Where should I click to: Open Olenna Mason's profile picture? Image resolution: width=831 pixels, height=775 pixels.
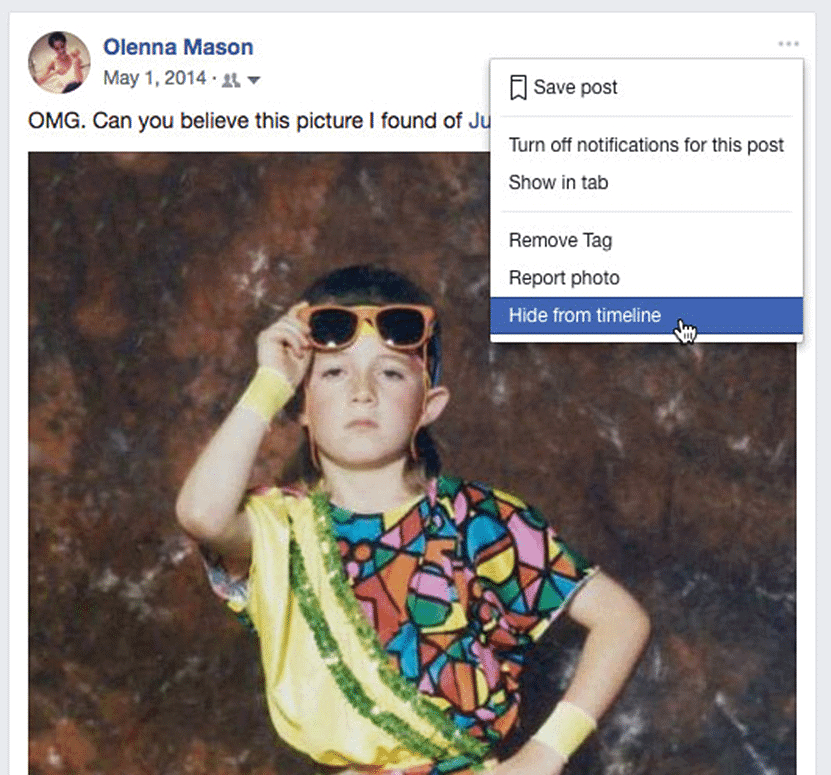point(59,62)
